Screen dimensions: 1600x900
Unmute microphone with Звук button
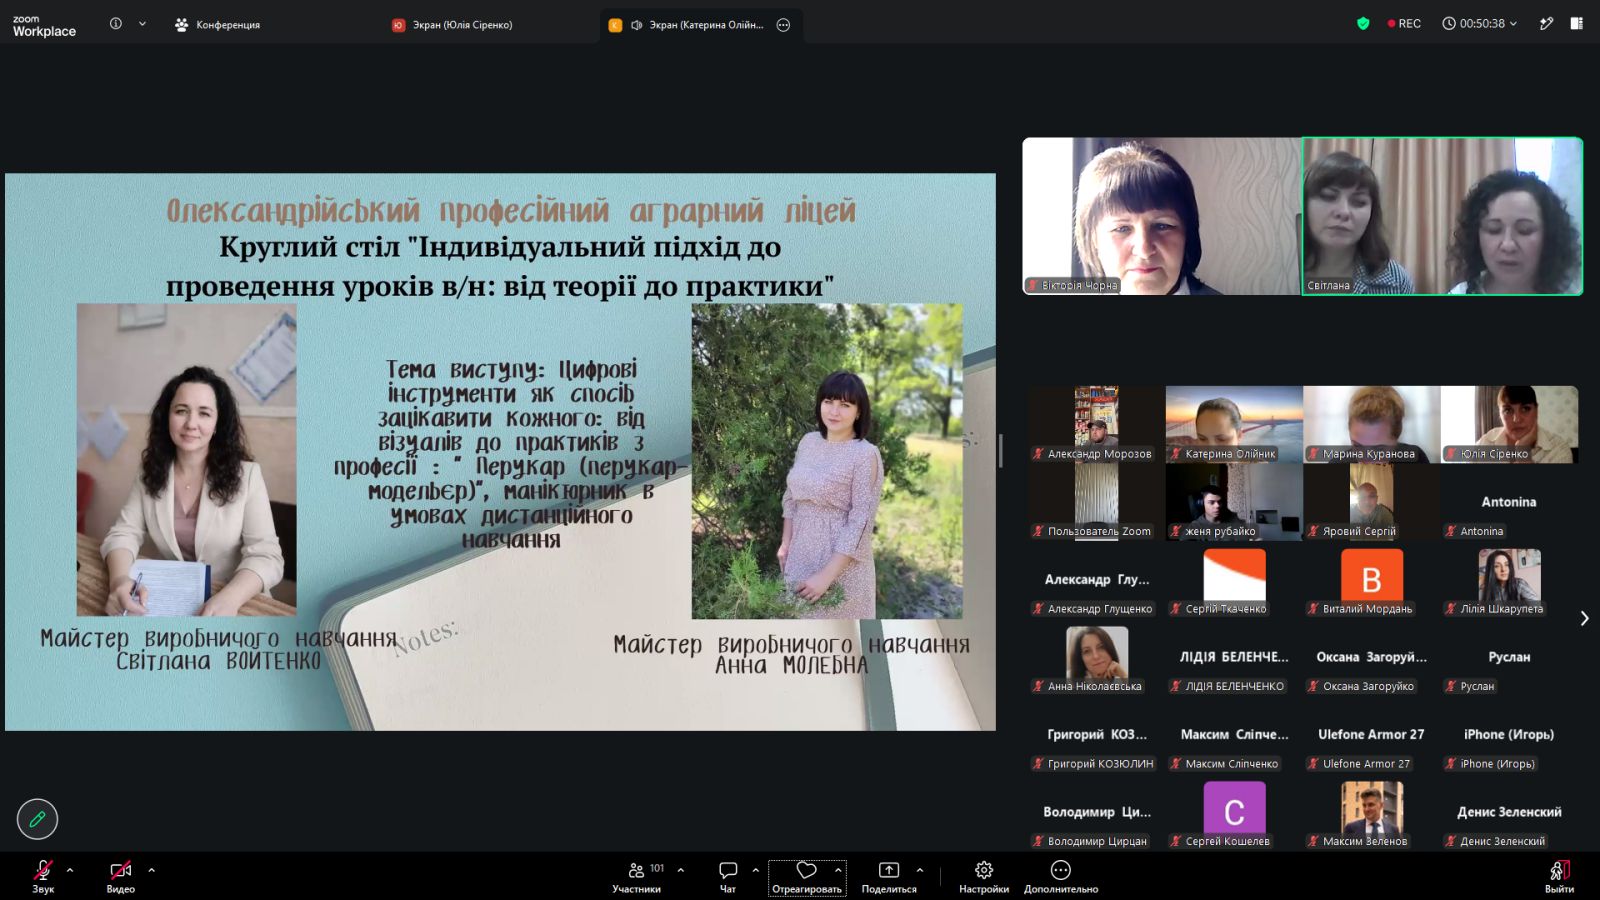click(43, 876)
